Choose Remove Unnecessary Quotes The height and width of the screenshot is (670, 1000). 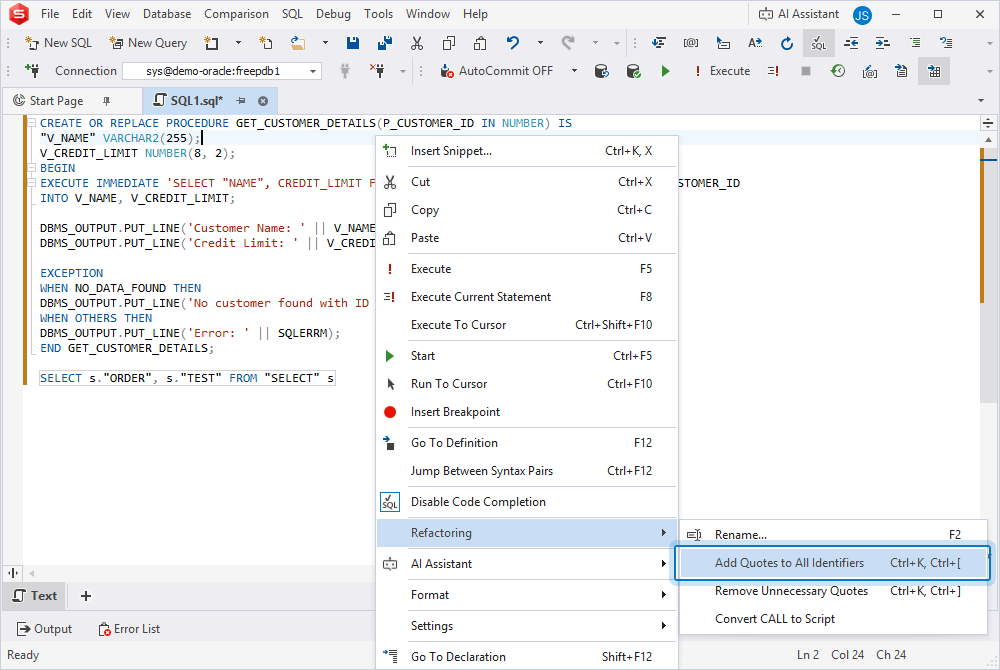(x=833, y=591)
